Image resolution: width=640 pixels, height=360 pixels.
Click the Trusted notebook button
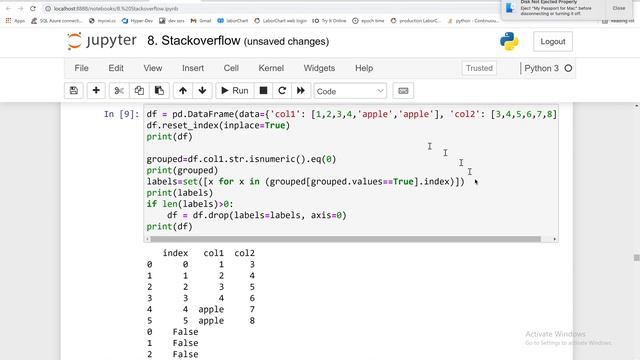coord(479,68)
